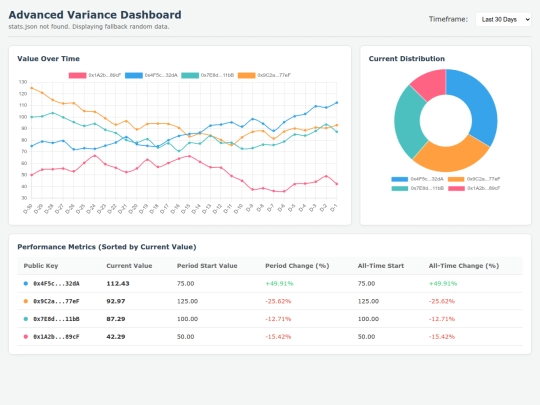
Task: Click the current value 87.29
Action: (x=116, y=319)
